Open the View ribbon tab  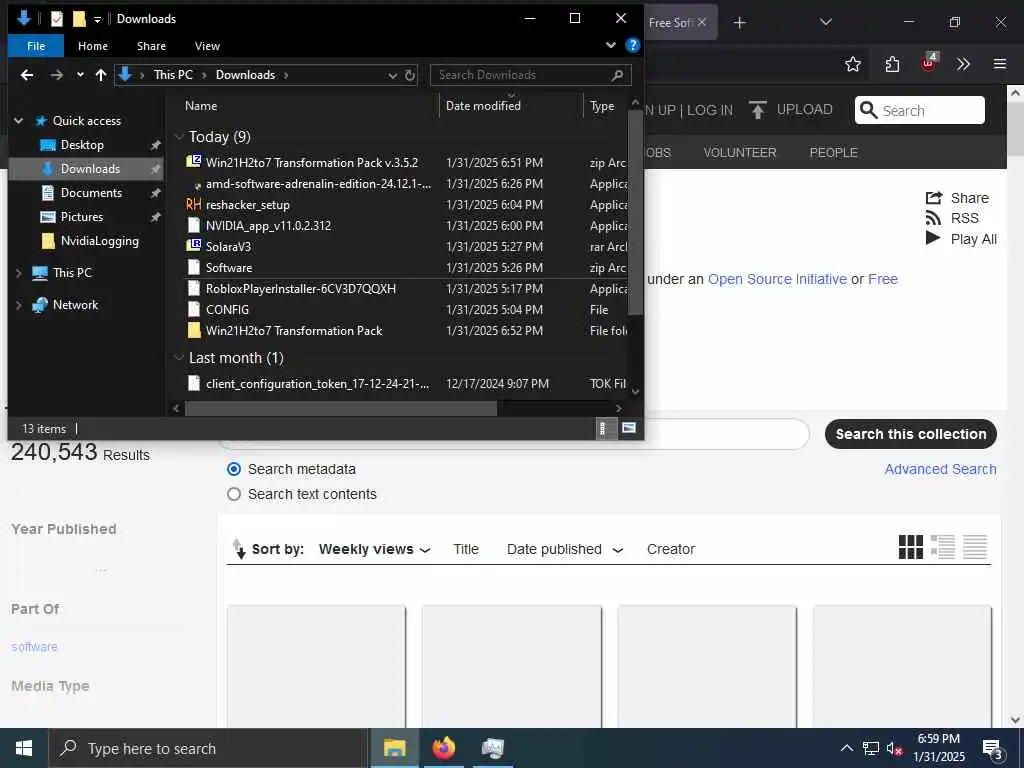(x=207, y=46)
